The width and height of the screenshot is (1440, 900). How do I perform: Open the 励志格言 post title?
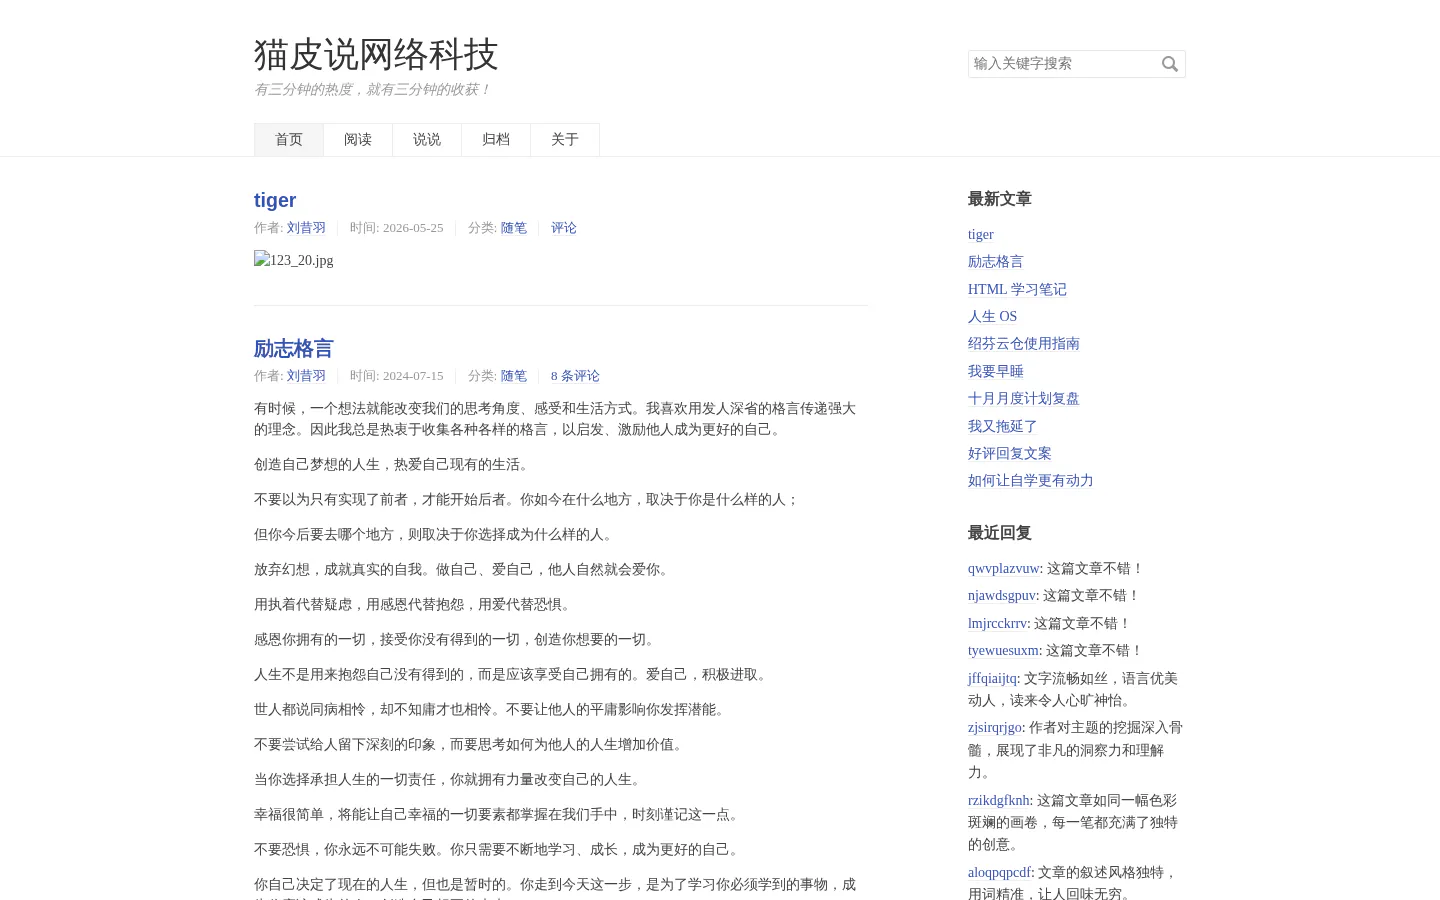coord(293,348)
